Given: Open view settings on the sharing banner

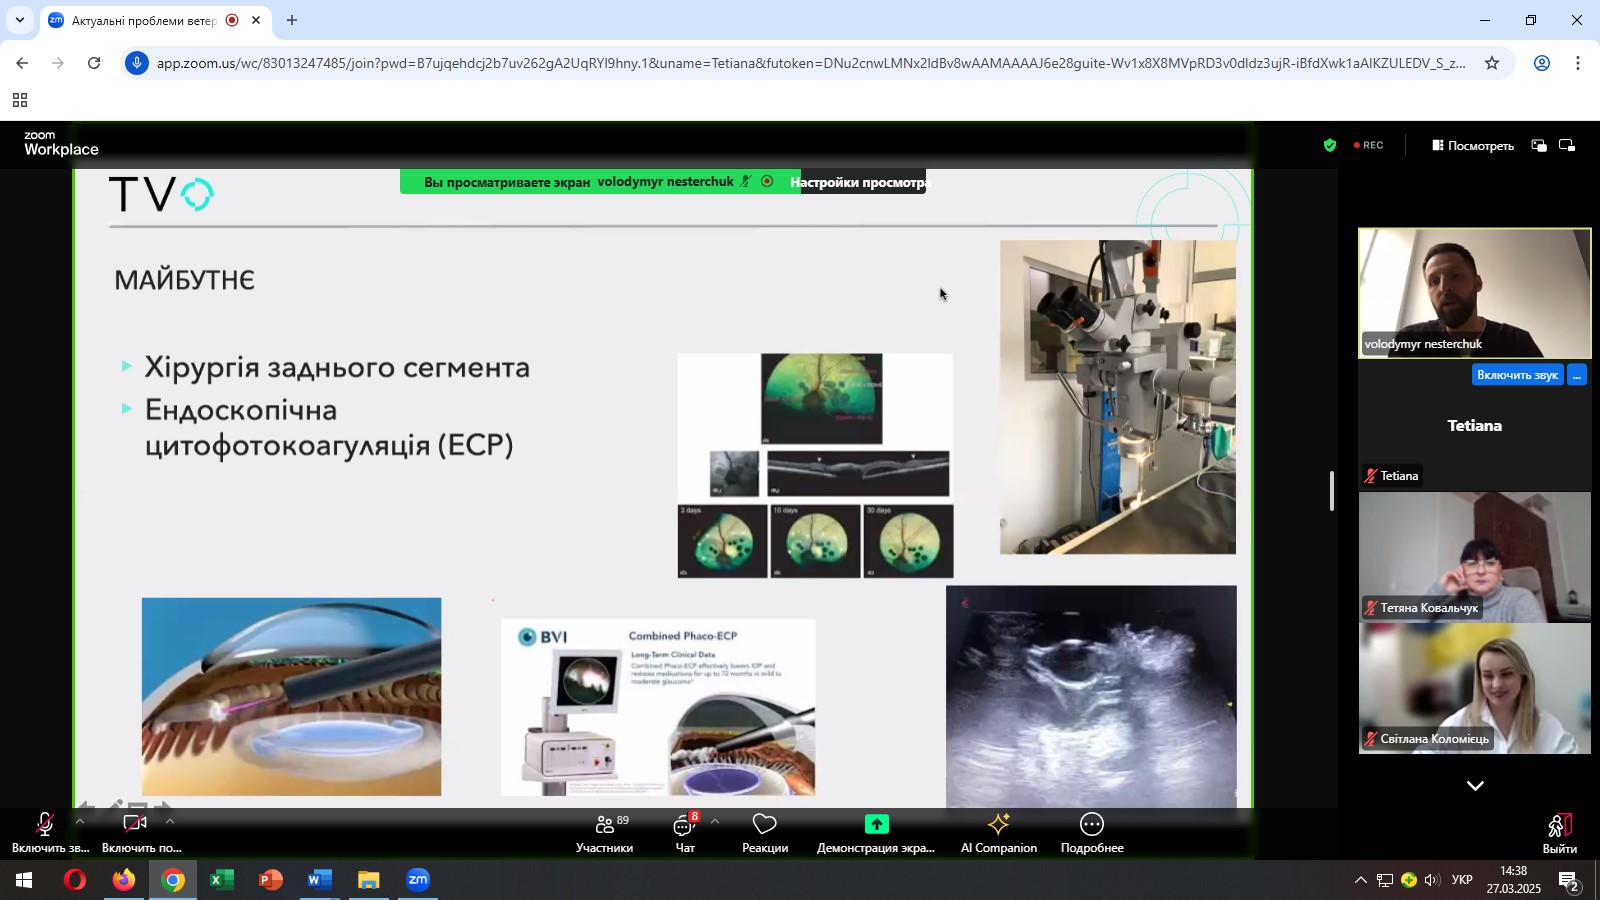Looking at the screenshot, I should tap(858, 182).
